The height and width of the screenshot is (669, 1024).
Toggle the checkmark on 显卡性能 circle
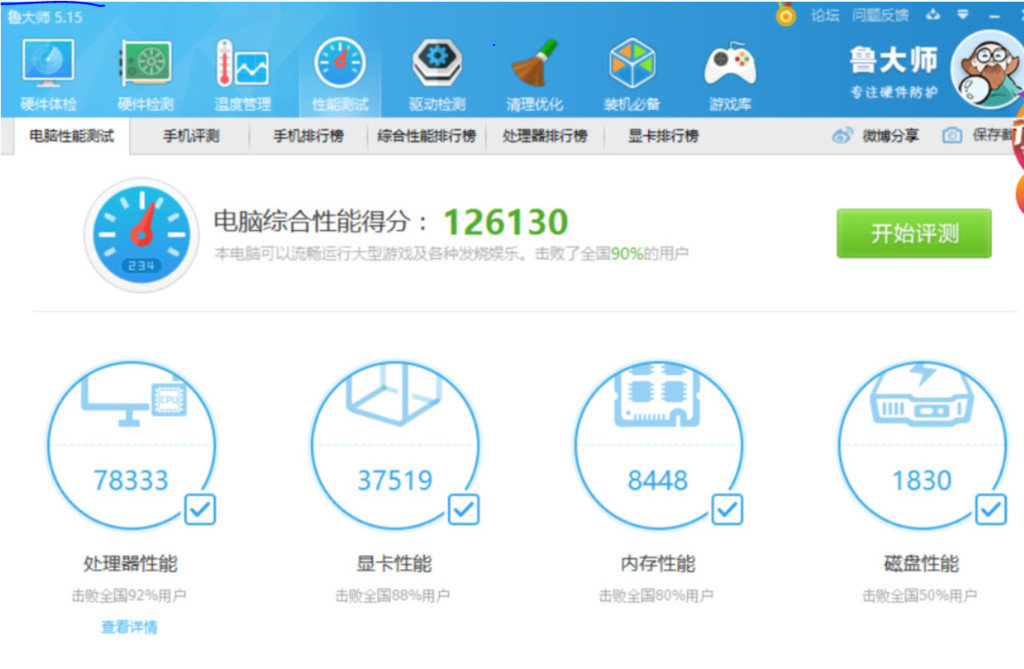pyautogui.click(x=462, y=510)
